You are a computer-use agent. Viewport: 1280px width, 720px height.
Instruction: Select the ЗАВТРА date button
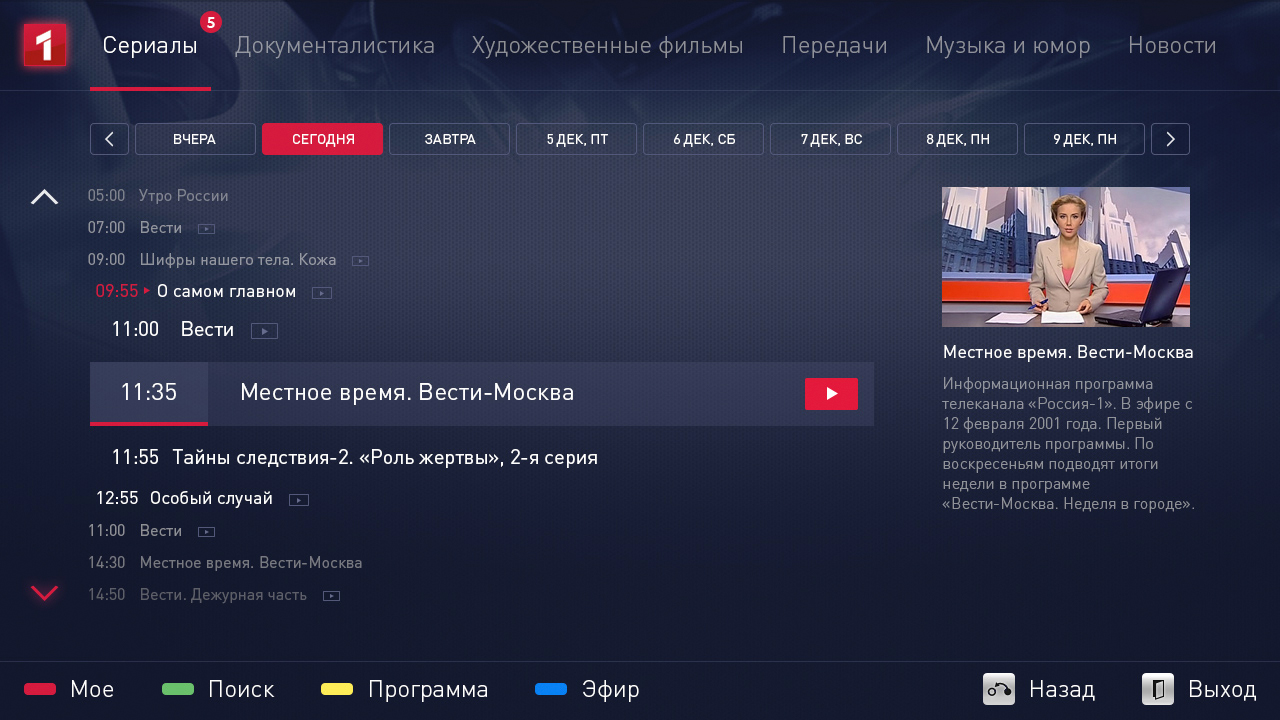click(x=449, y=139)
